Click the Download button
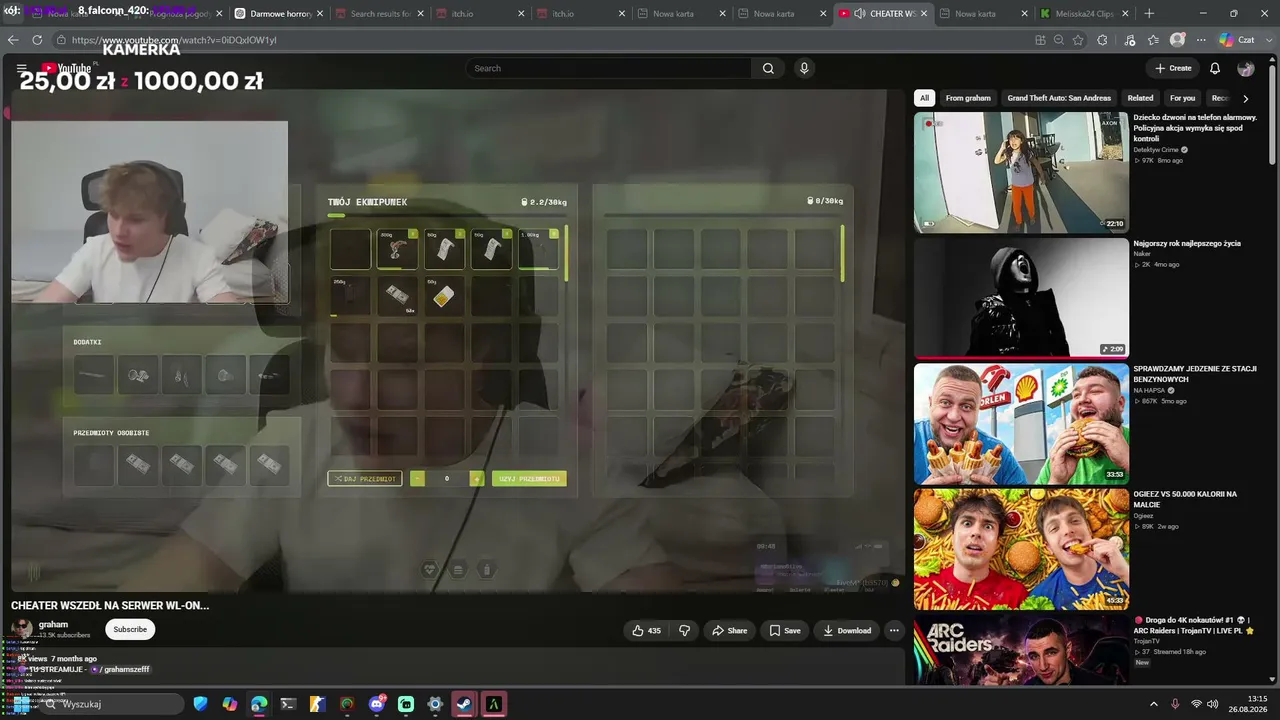Screen dimensions: 1280x720 (847, 630)
